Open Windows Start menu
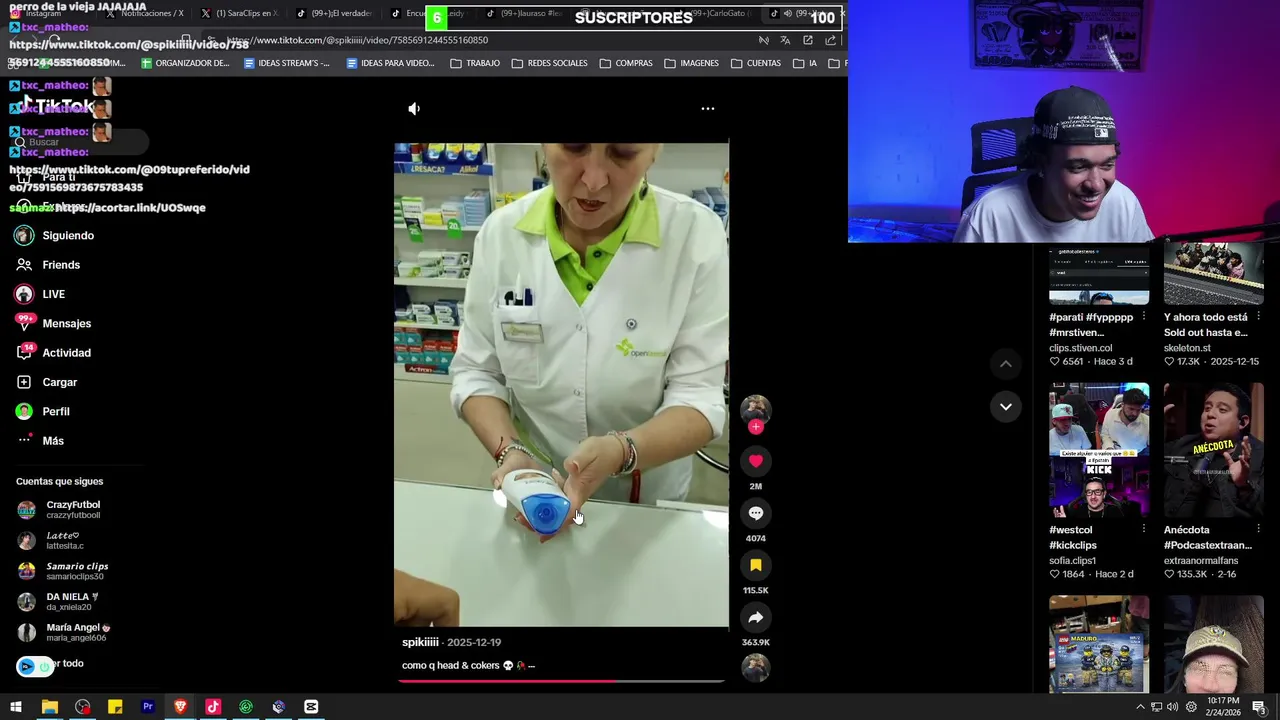The image size is (1280, 720). (16, 707)
